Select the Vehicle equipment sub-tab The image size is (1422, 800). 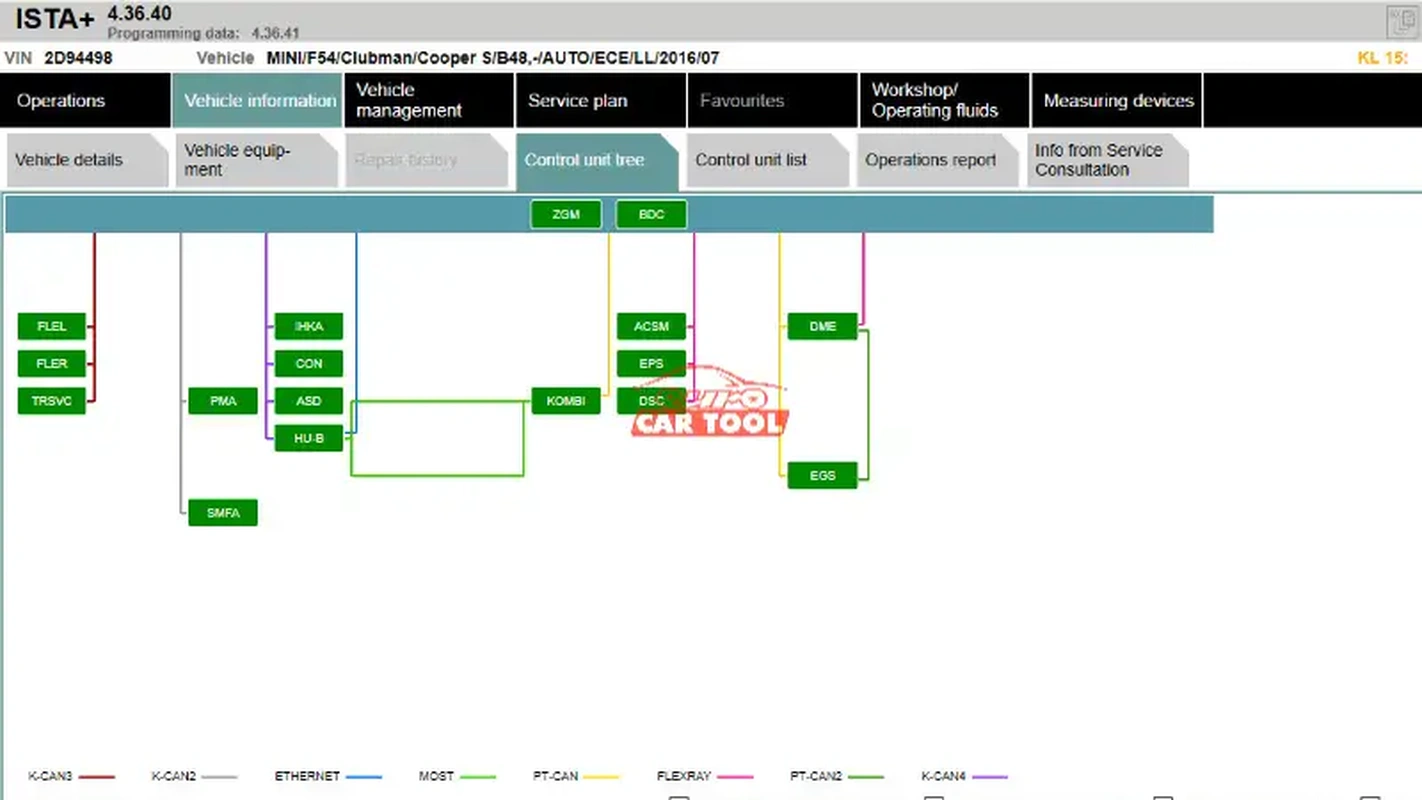257,160
